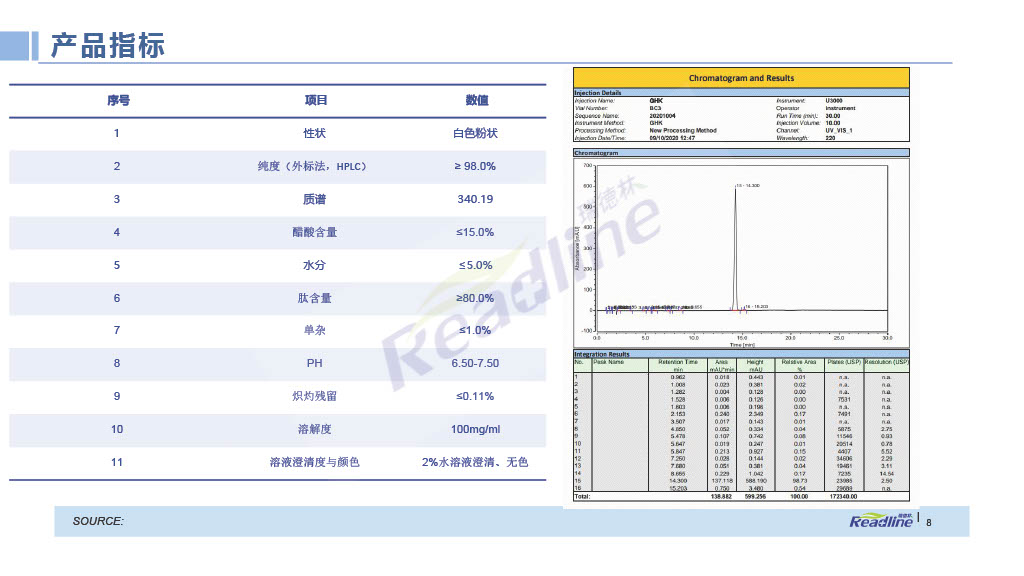Click the Injection Details section header
The height and width of the screenshot is (576, 1024).
click(598, 93)
